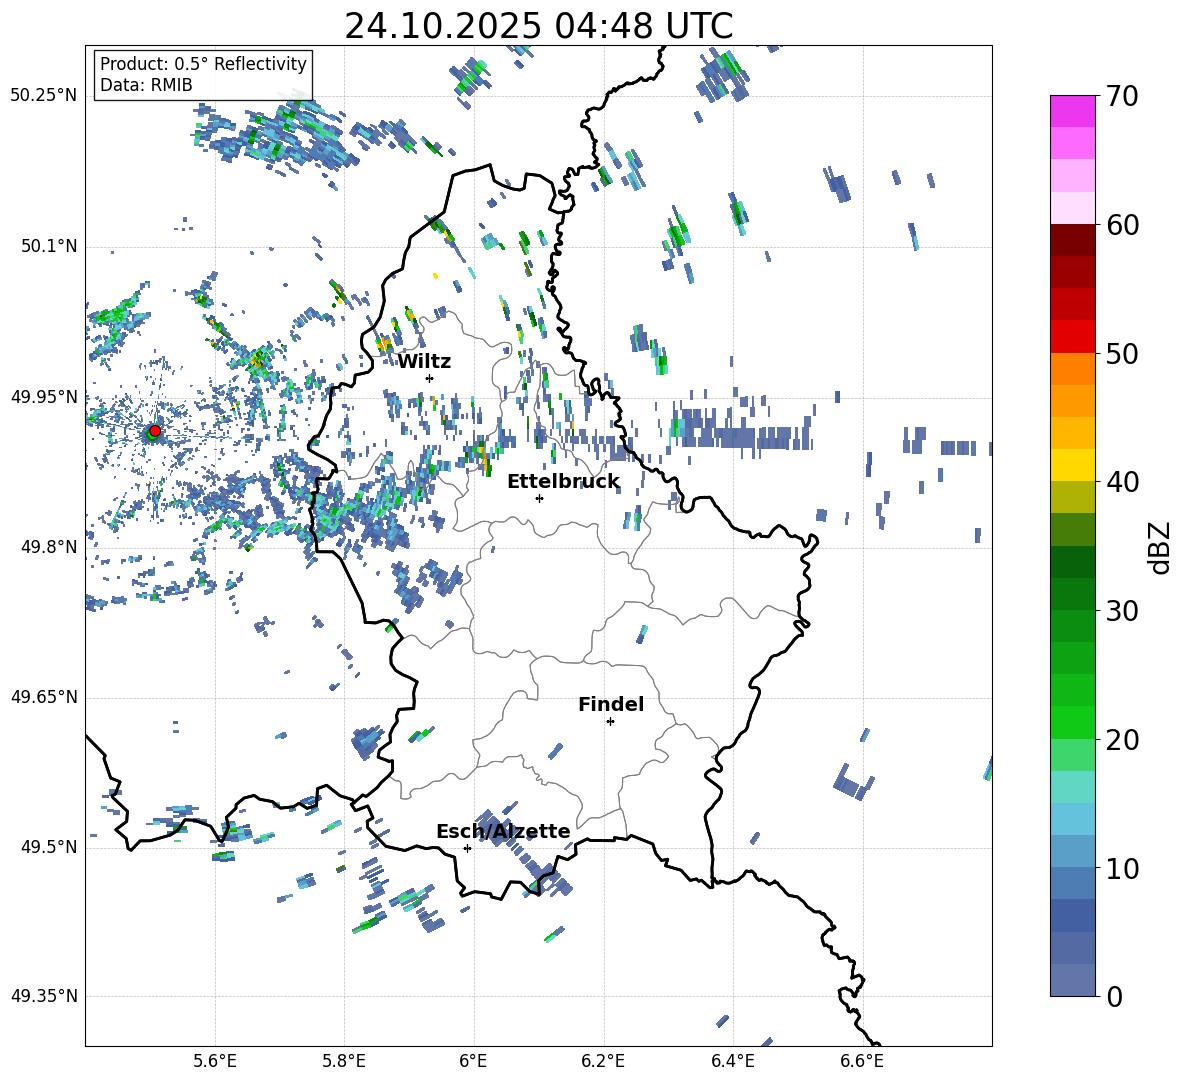Screen dimensions: 1184x1081
Task: Pick the magenta top colorbar segment
Action: (x=1073, y=111)
